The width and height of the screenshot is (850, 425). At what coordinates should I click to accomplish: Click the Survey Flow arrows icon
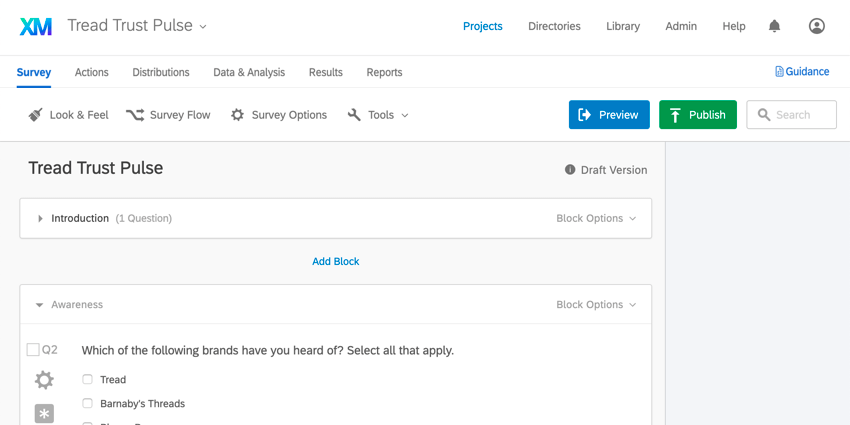[135, 115]
